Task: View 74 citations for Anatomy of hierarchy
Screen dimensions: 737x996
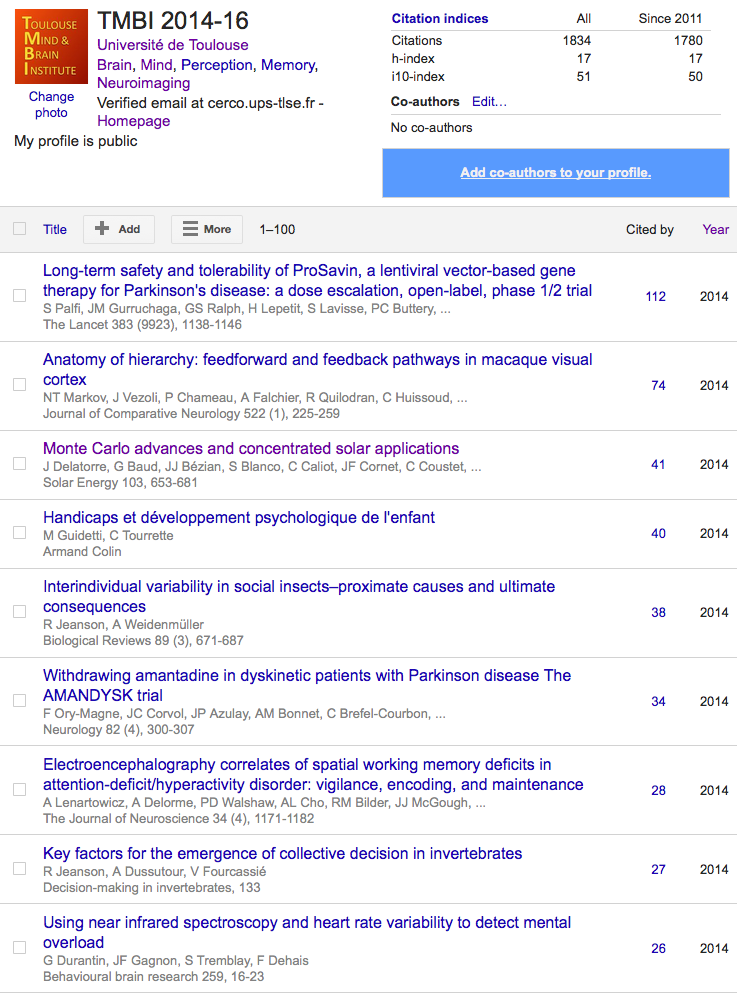Action: (x=658, y=385)
